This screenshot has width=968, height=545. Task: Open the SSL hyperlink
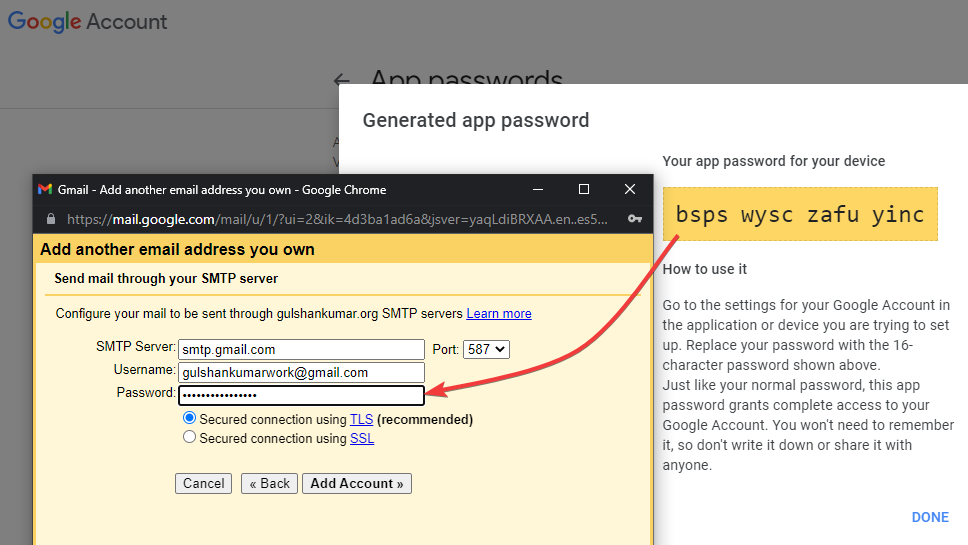(362, 439)
